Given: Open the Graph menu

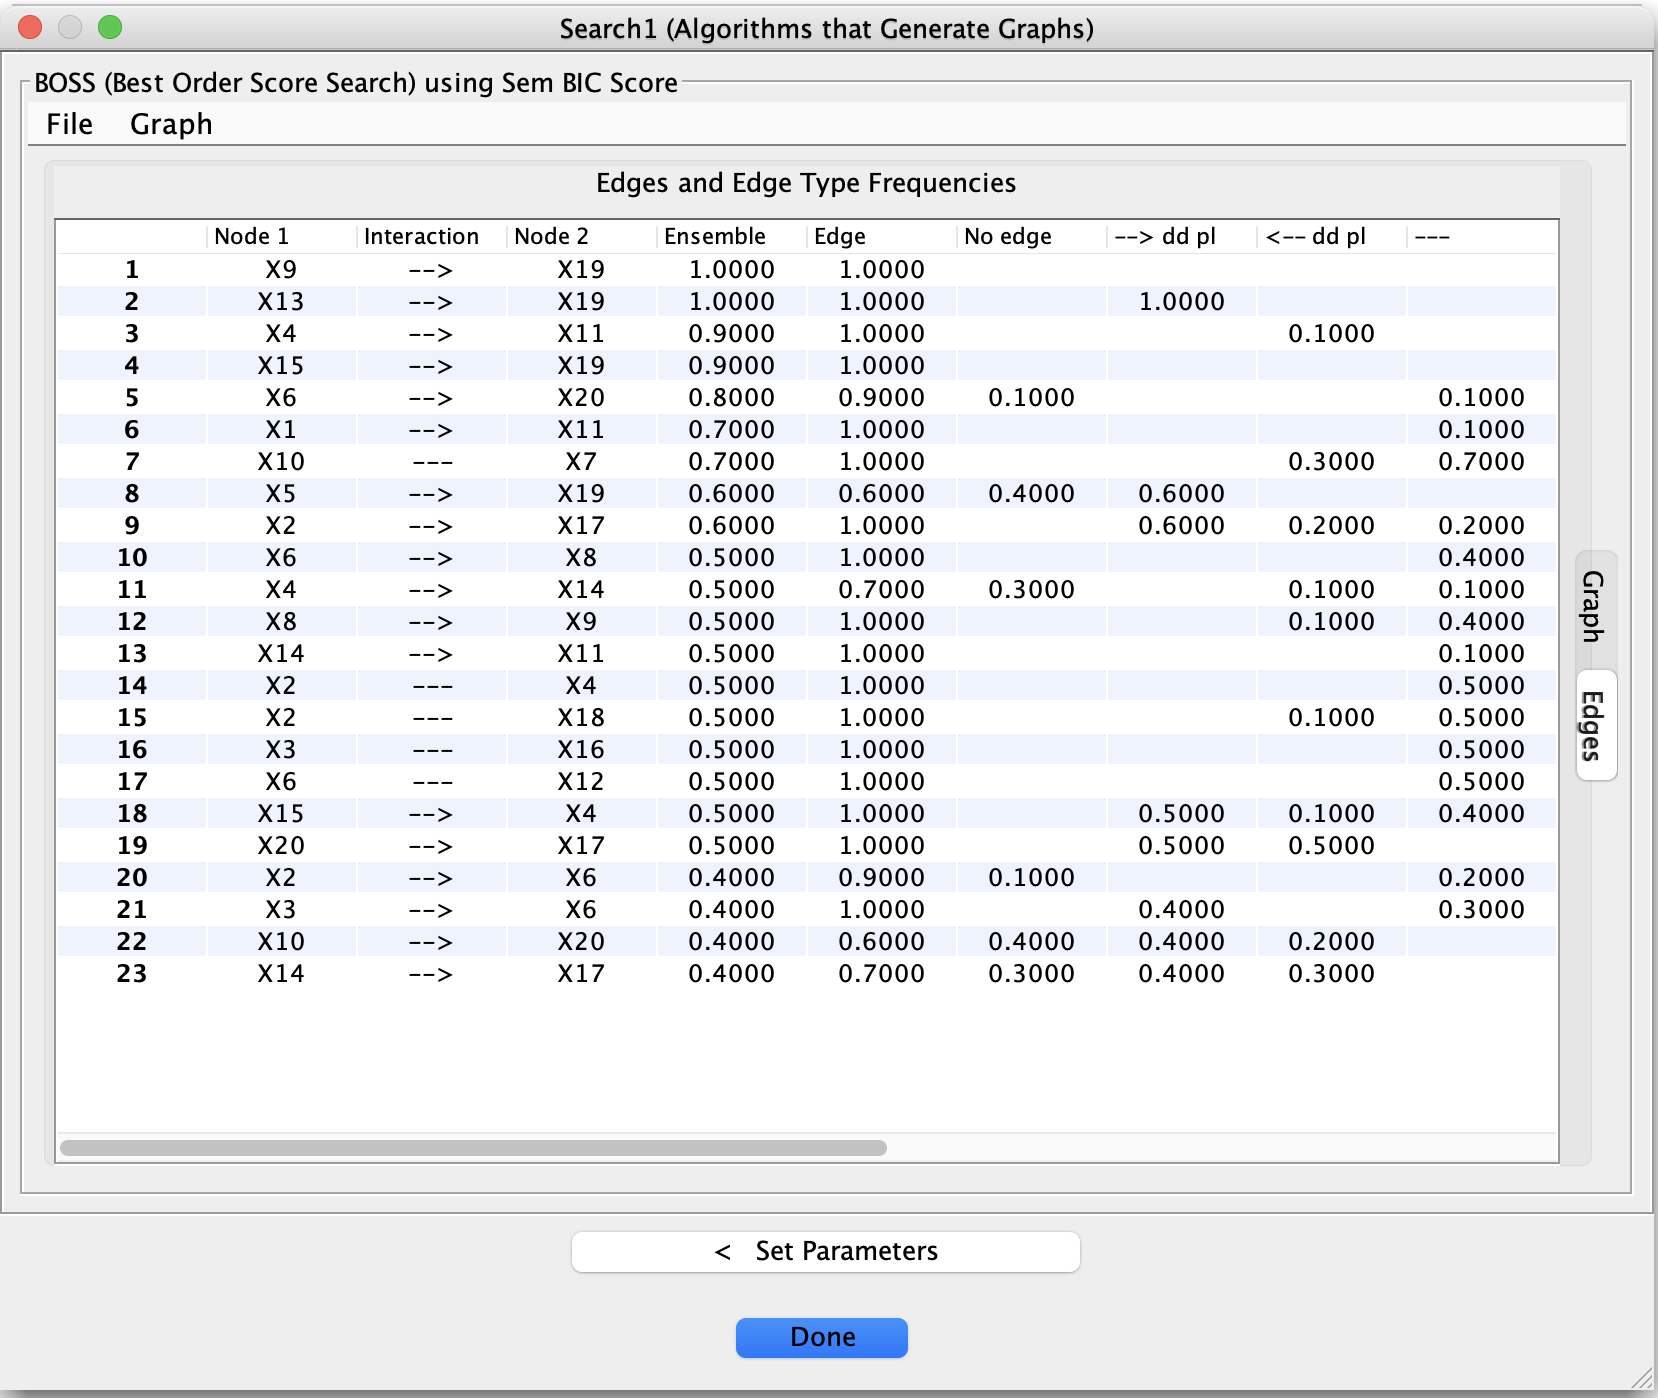Looking at the screenshot, I should coord(171,124).
